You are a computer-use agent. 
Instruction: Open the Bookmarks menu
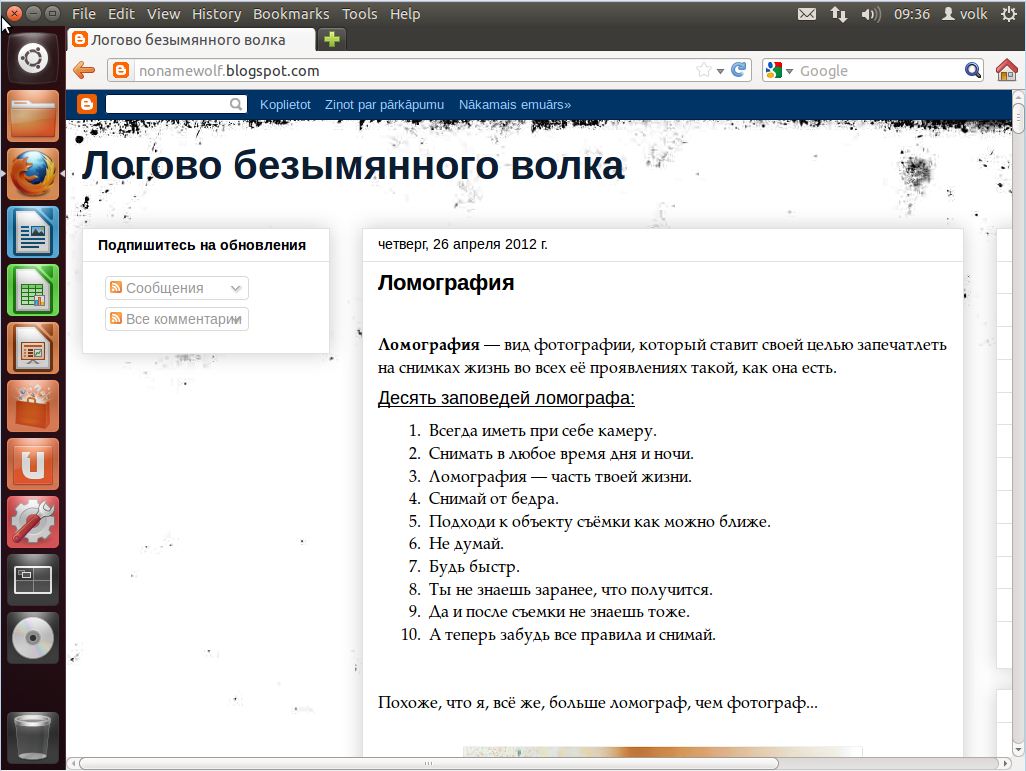pyautogui.click(x=291, y=14)
